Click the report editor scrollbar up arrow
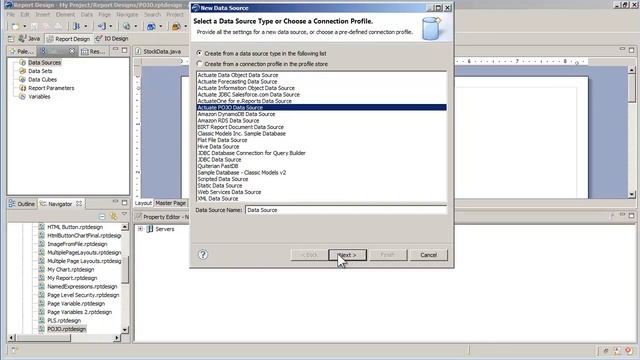Image resolution: width=640 pixels, height=360 pixels. tap(631, 70)
